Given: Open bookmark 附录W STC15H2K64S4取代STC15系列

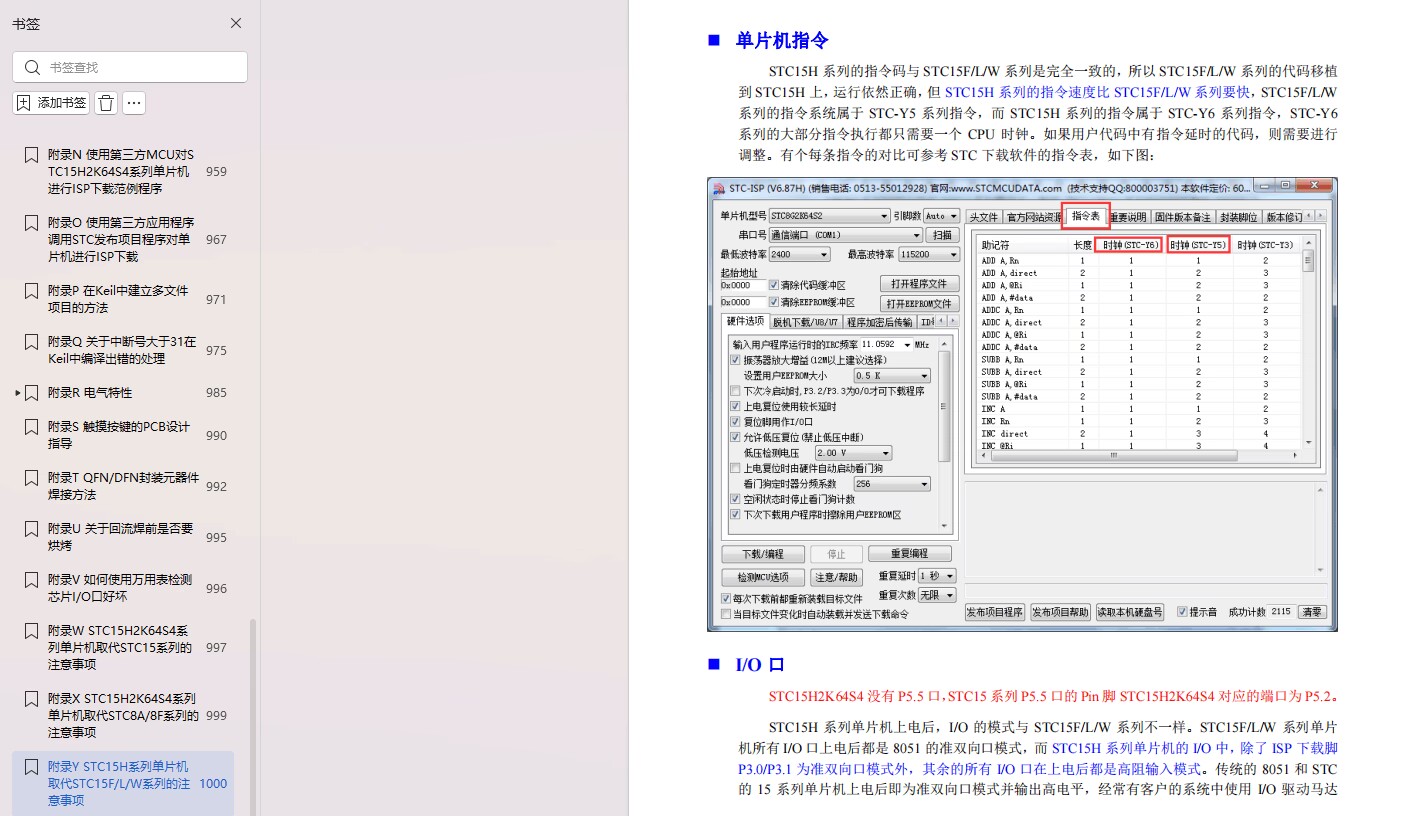Looking at the screenshot, I should (x=120, y=648).
